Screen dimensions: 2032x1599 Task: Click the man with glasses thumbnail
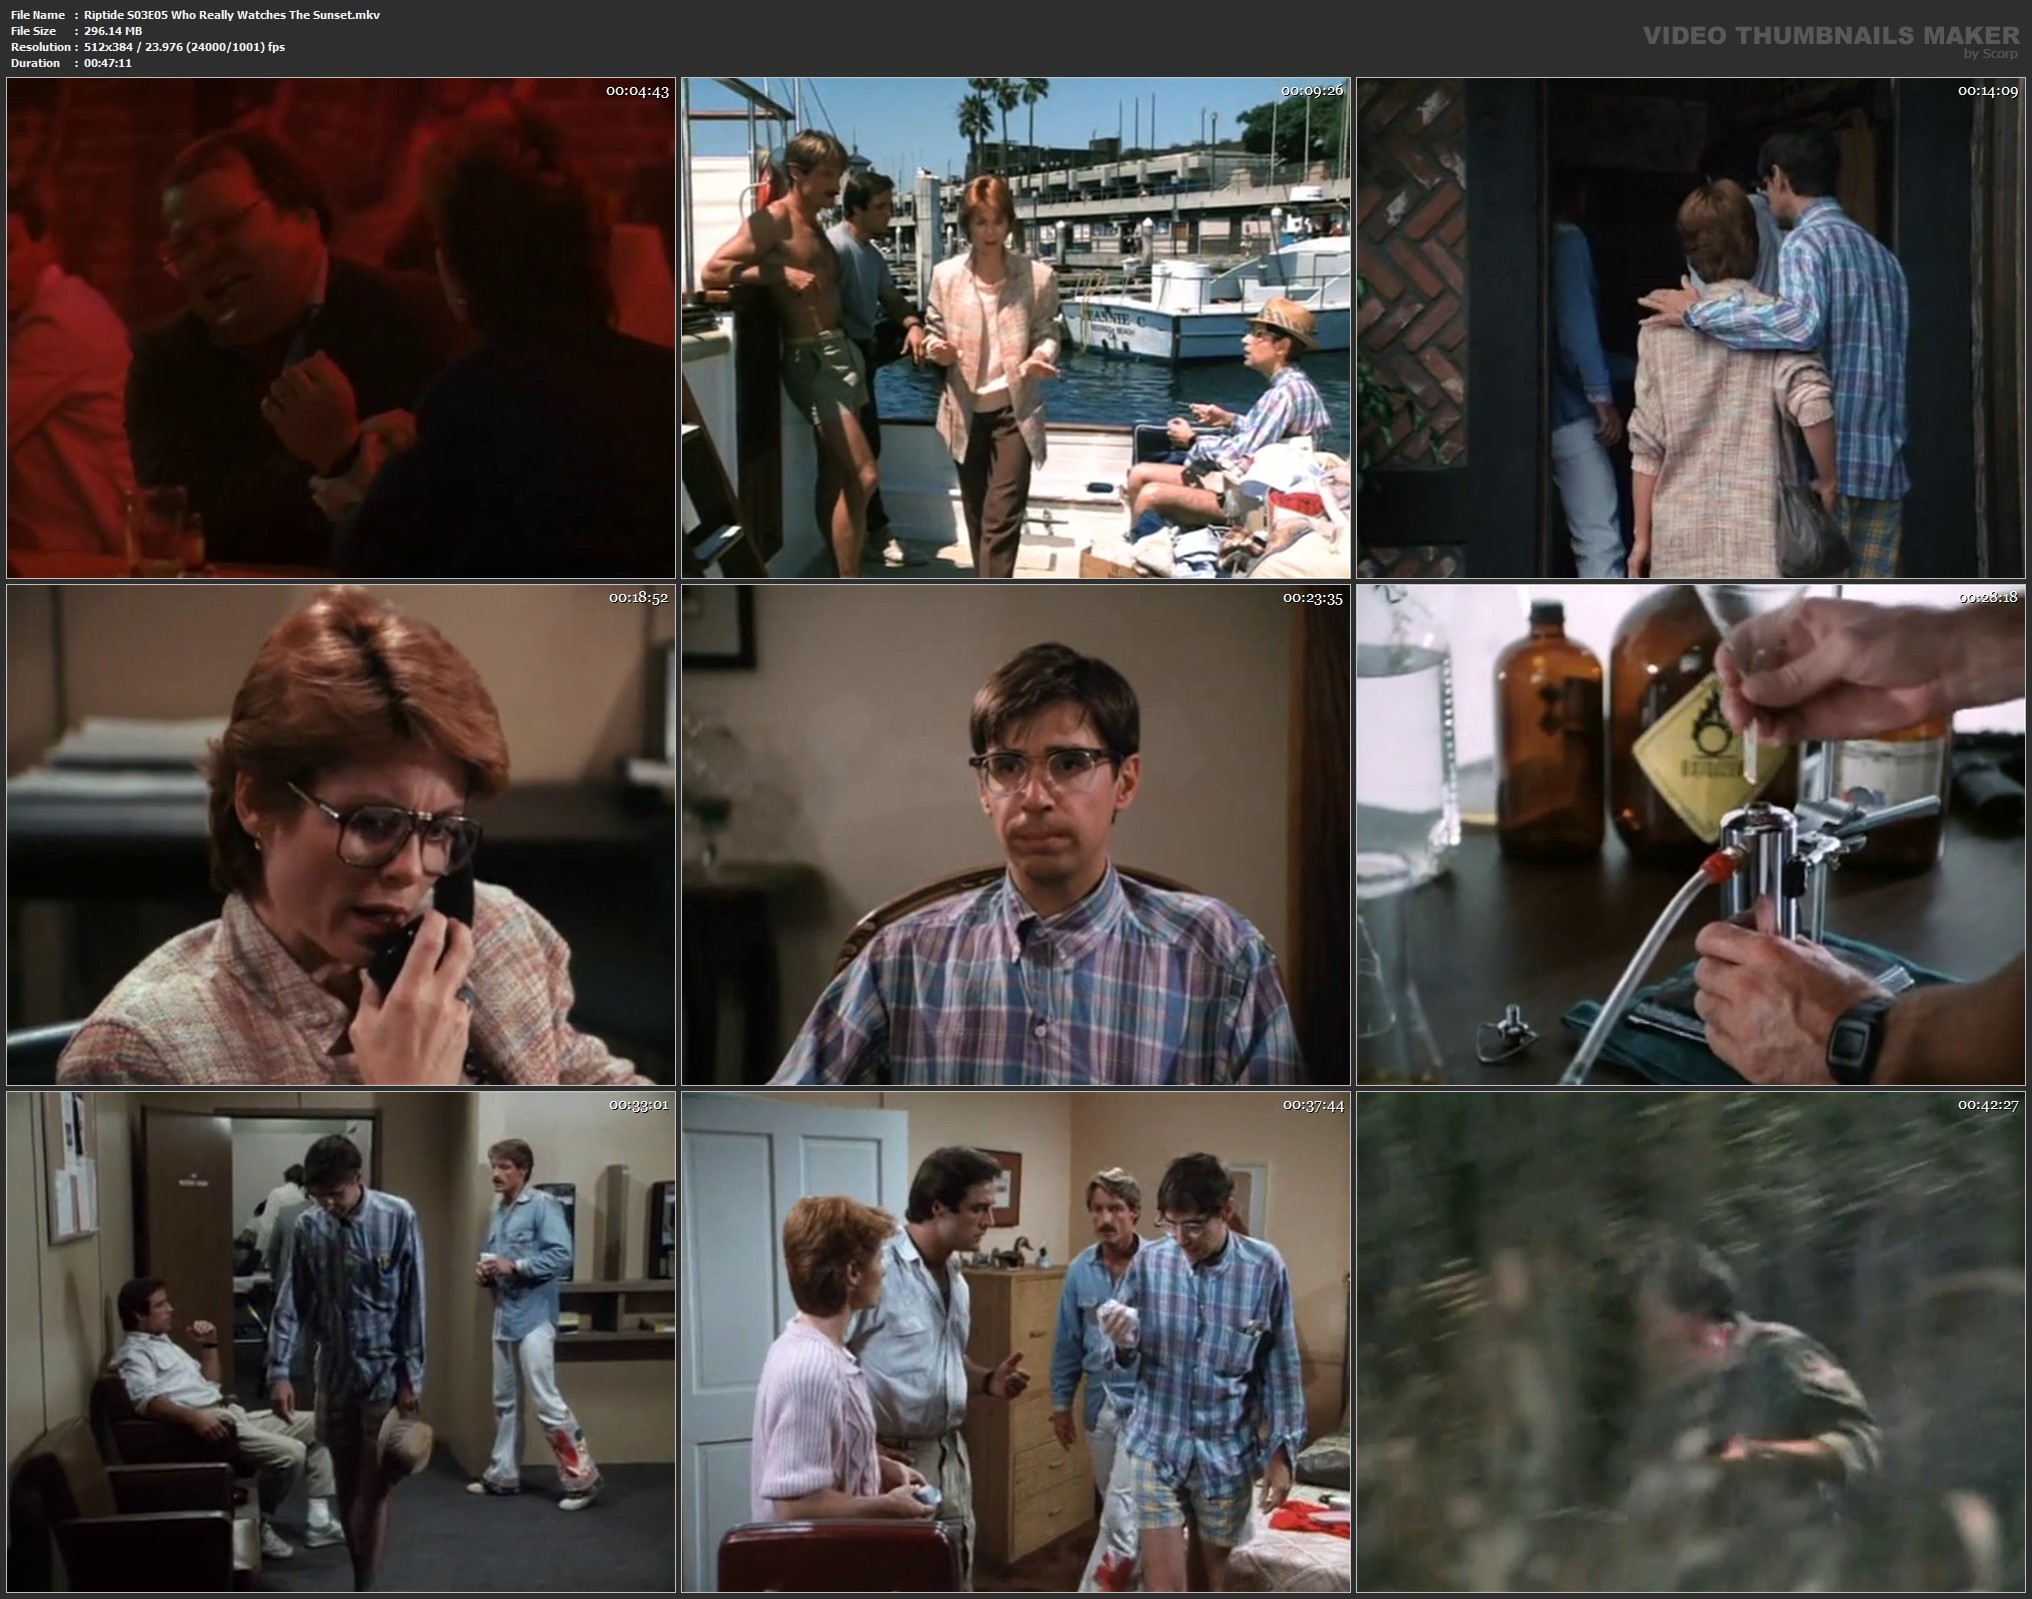(x=1015, y=835)
